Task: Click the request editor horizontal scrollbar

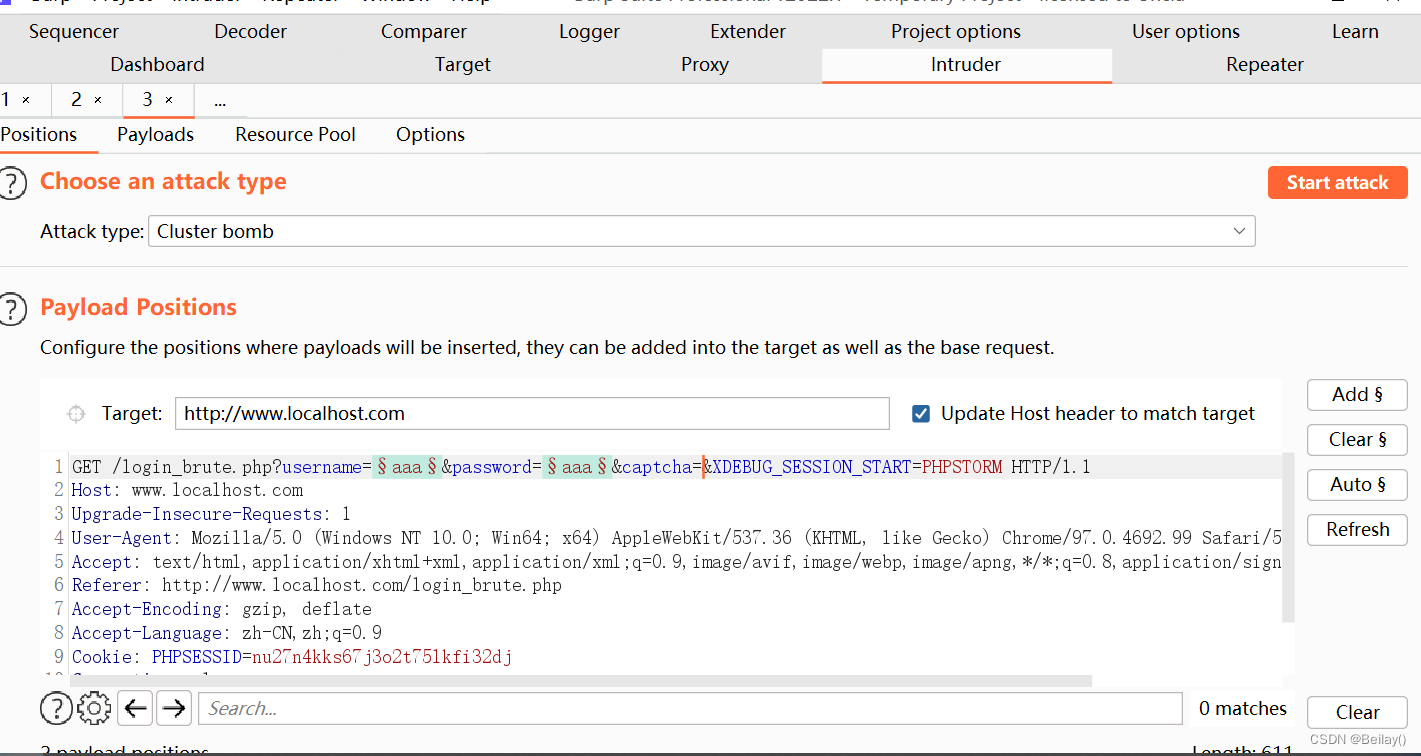Action: click(x=580, y=681)
